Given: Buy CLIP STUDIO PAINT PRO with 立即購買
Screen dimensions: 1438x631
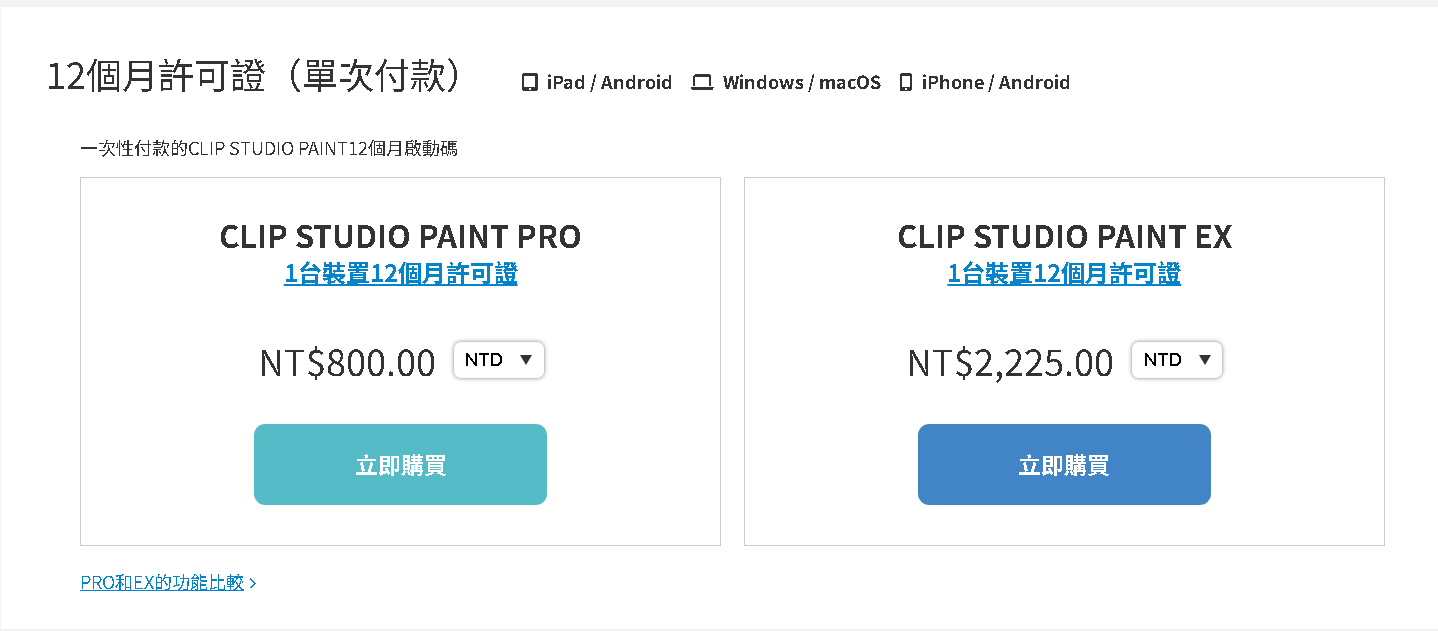Looking at the screenshot, I should [400, 465].
